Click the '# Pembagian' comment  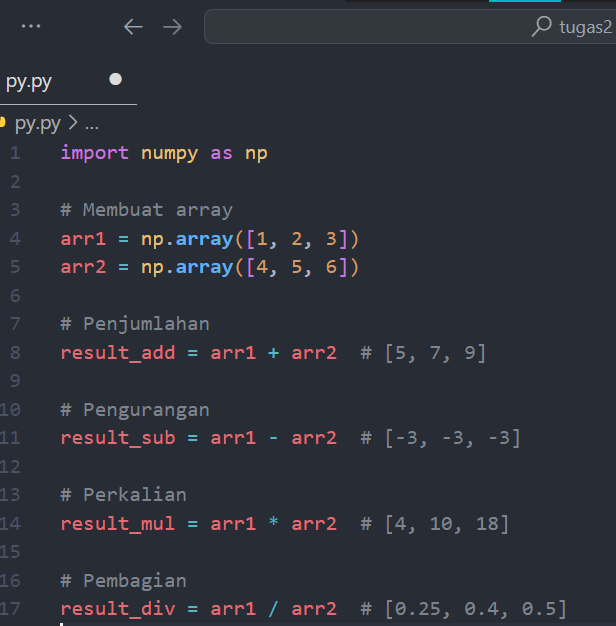(123, 581)
